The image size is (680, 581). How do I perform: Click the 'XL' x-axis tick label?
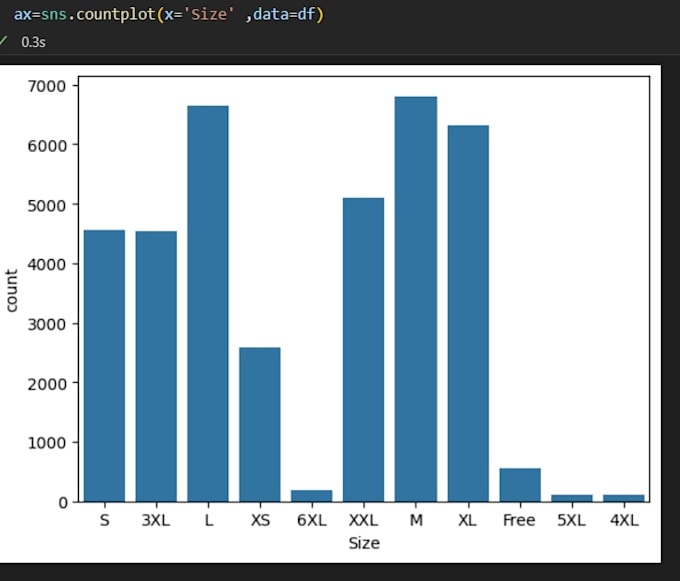coord(467,520)
